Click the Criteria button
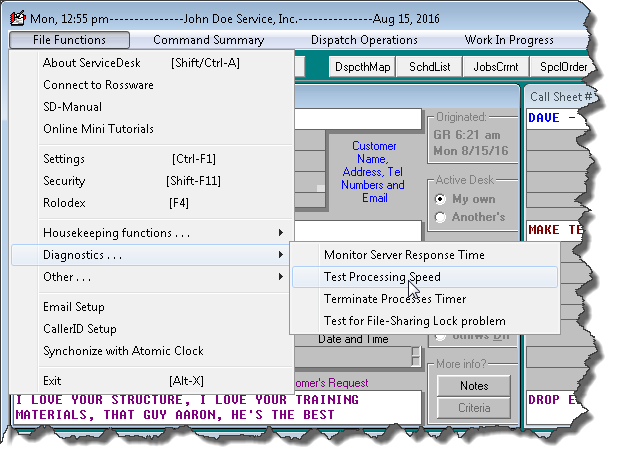Screen dimensions: 620x466 (475, 408)
